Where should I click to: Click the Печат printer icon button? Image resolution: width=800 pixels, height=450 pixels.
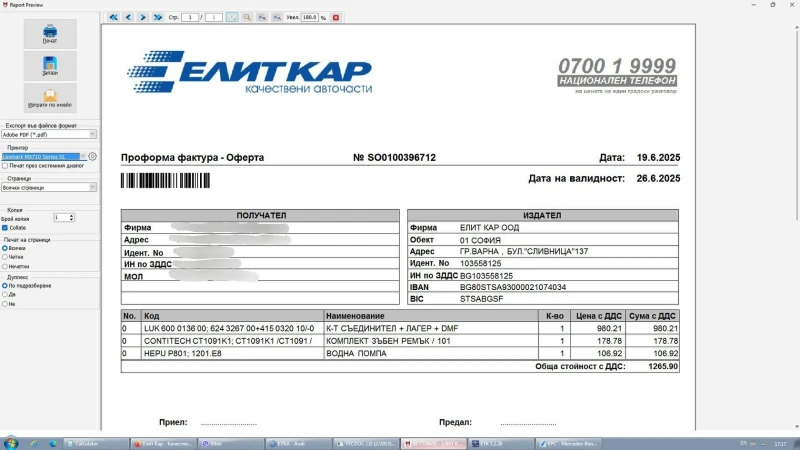coord(50,34)
